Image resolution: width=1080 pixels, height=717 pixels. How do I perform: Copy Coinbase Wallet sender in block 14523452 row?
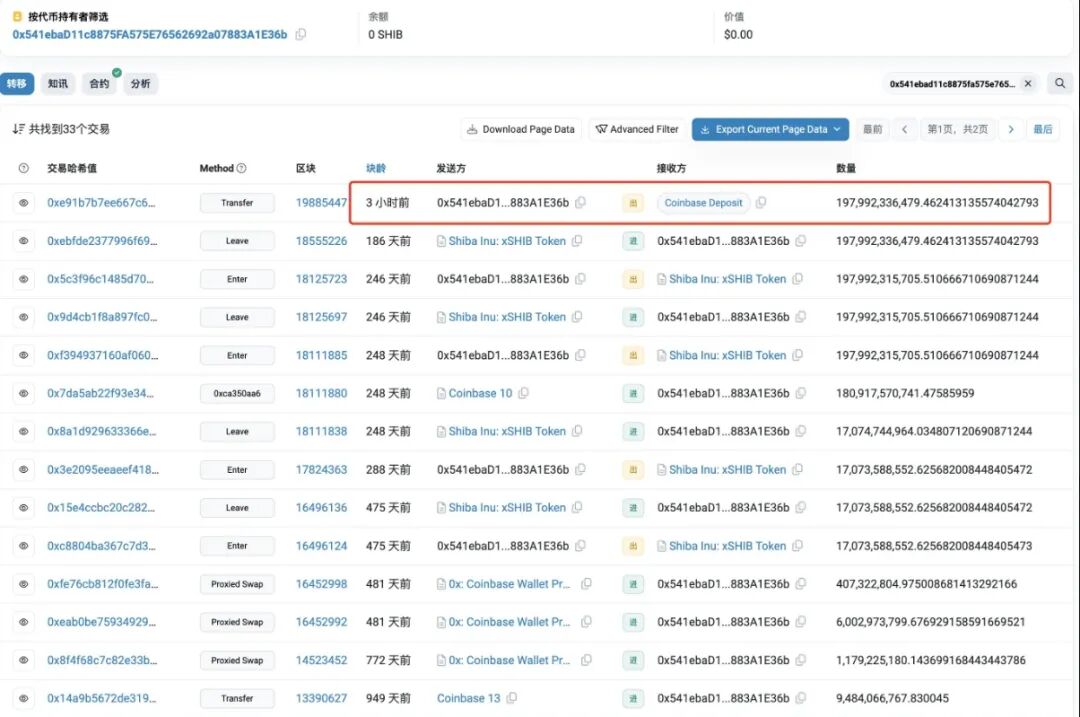[586, 660]
